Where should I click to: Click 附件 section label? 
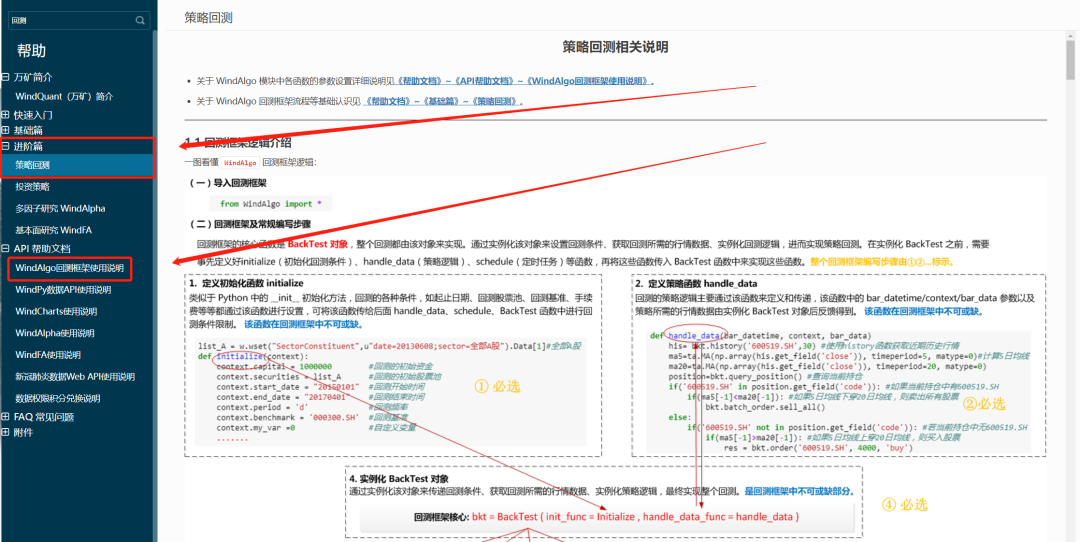click(23, 432)
